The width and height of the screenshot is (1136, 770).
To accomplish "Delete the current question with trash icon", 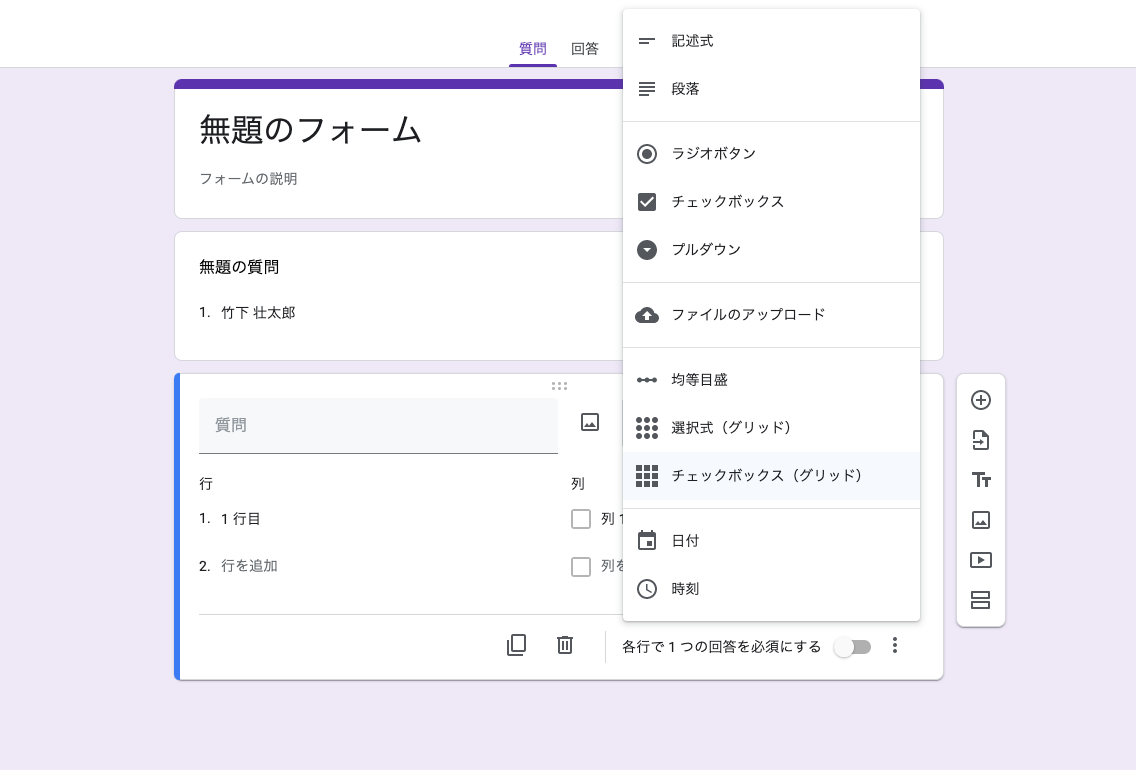I will pos(565,645).
